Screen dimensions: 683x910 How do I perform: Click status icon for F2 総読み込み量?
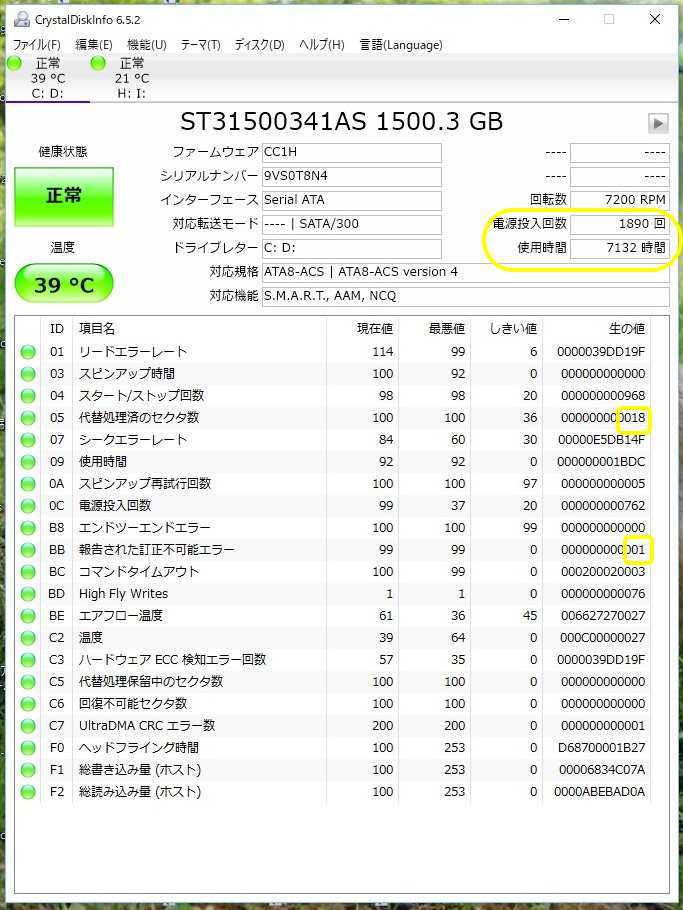point(28,793)
